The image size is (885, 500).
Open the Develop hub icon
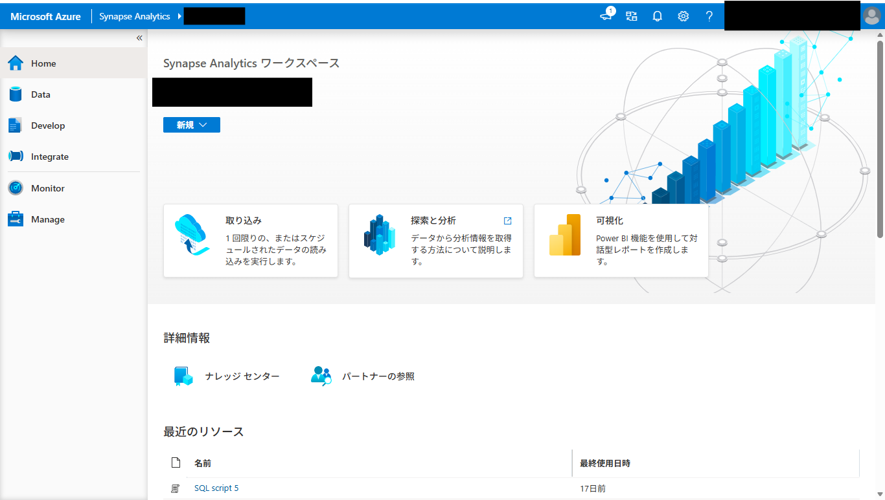(15, 126)
